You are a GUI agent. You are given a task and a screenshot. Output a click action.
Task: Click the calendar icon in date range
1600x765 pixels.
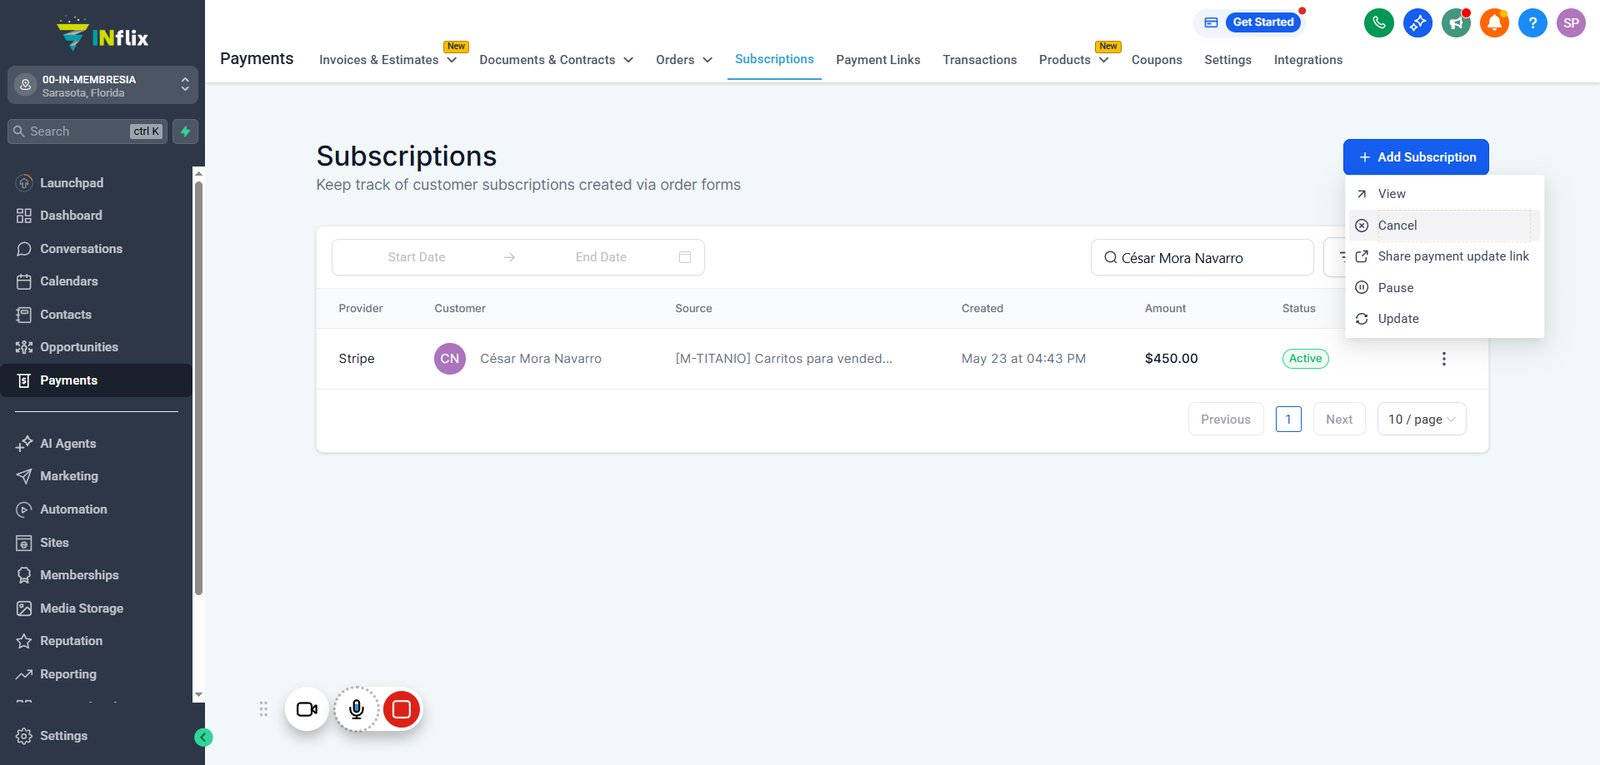click(685, 257)
